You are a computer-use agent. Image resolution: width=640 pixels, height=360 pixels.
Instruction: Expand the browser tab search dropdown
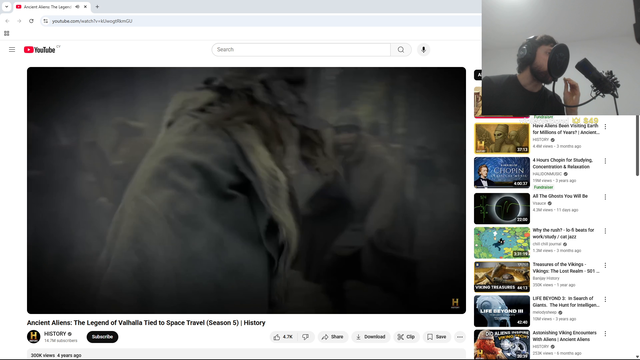[7, 7]
